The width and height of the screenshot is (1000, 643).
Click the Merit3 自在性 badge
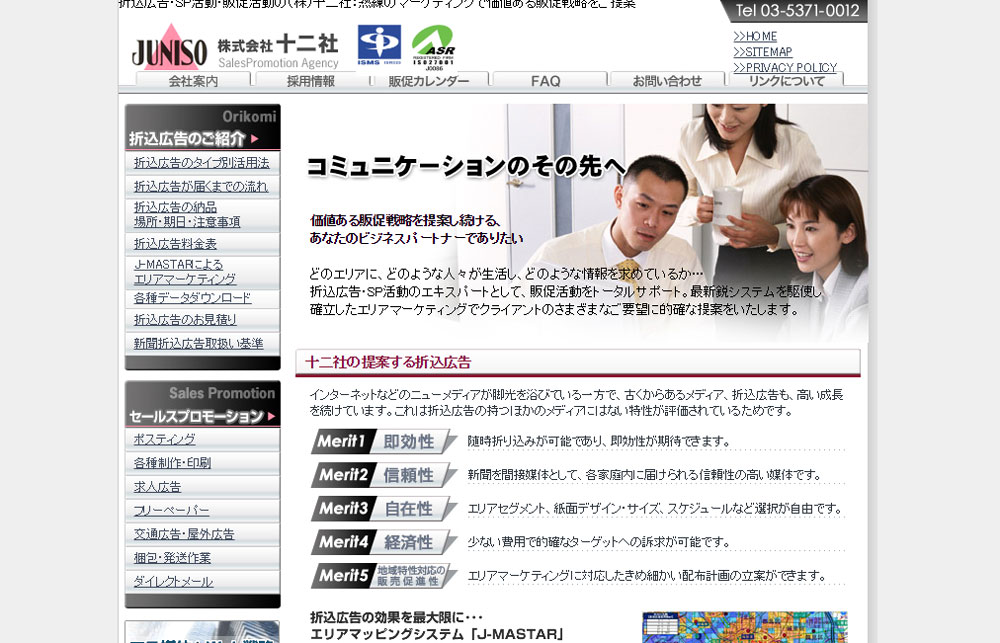(x=383, y=509)
